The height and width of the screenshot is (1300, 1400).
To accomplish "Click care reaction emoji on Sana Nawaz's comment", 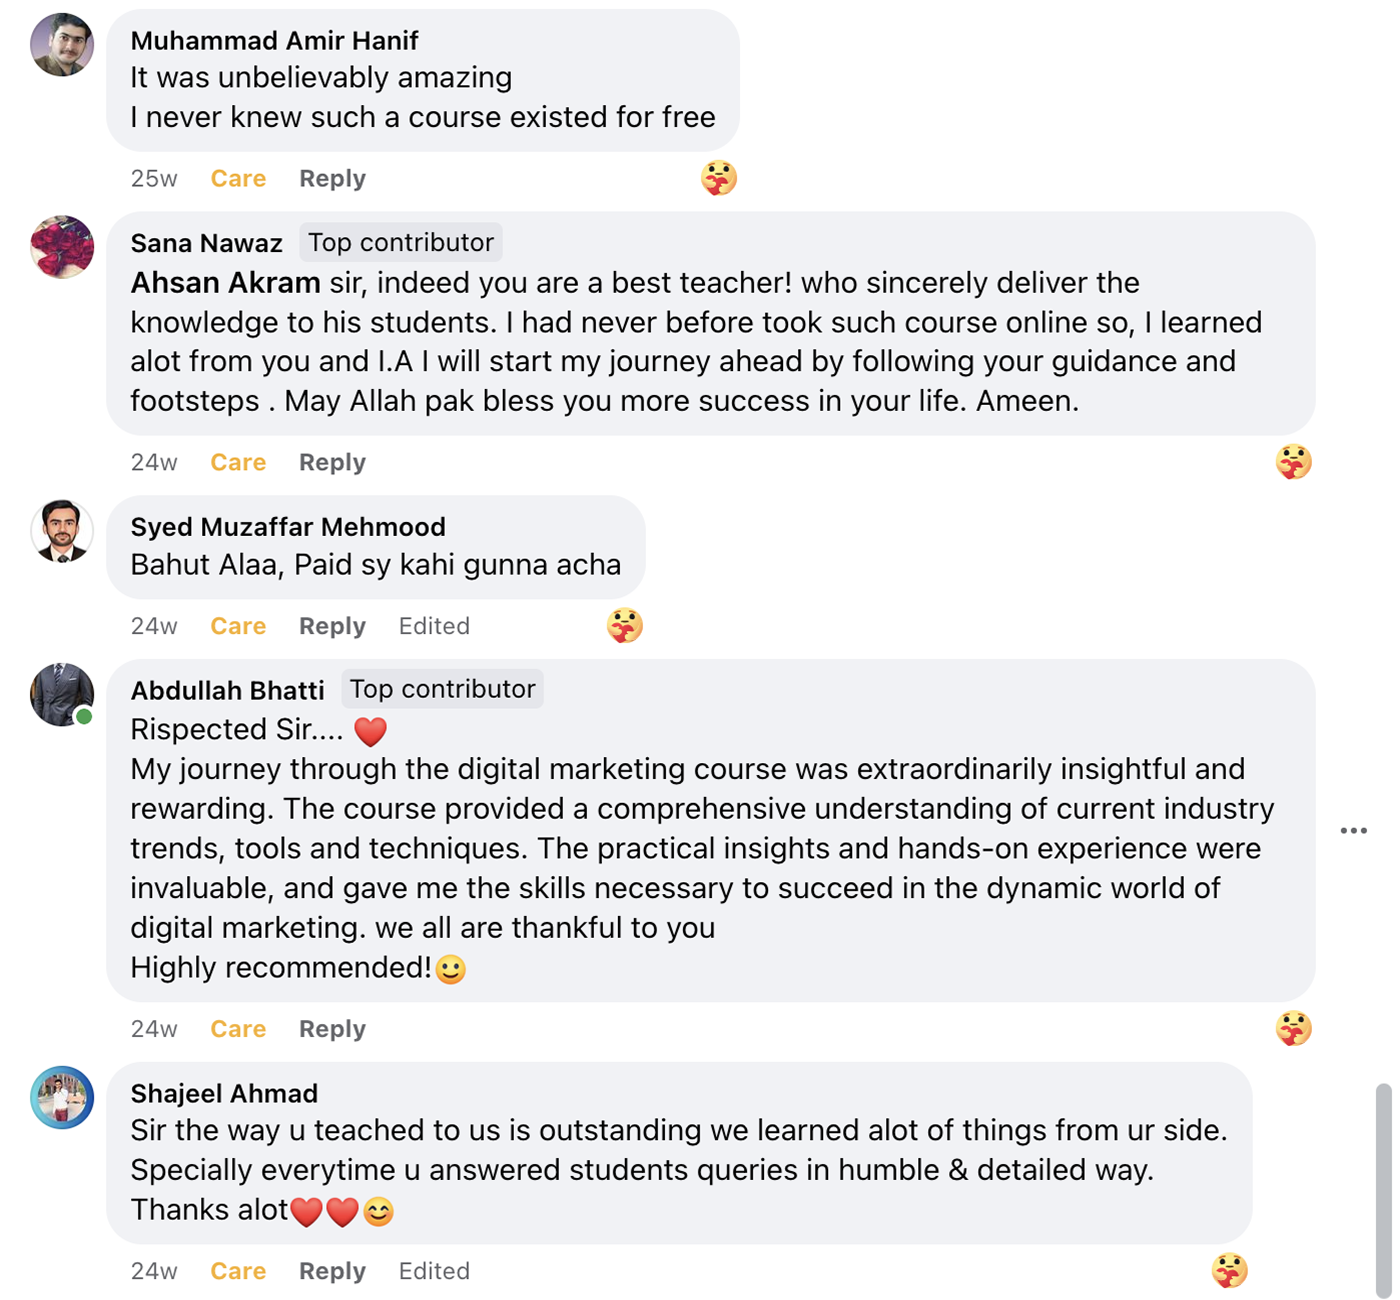I will click(1293, 462).
